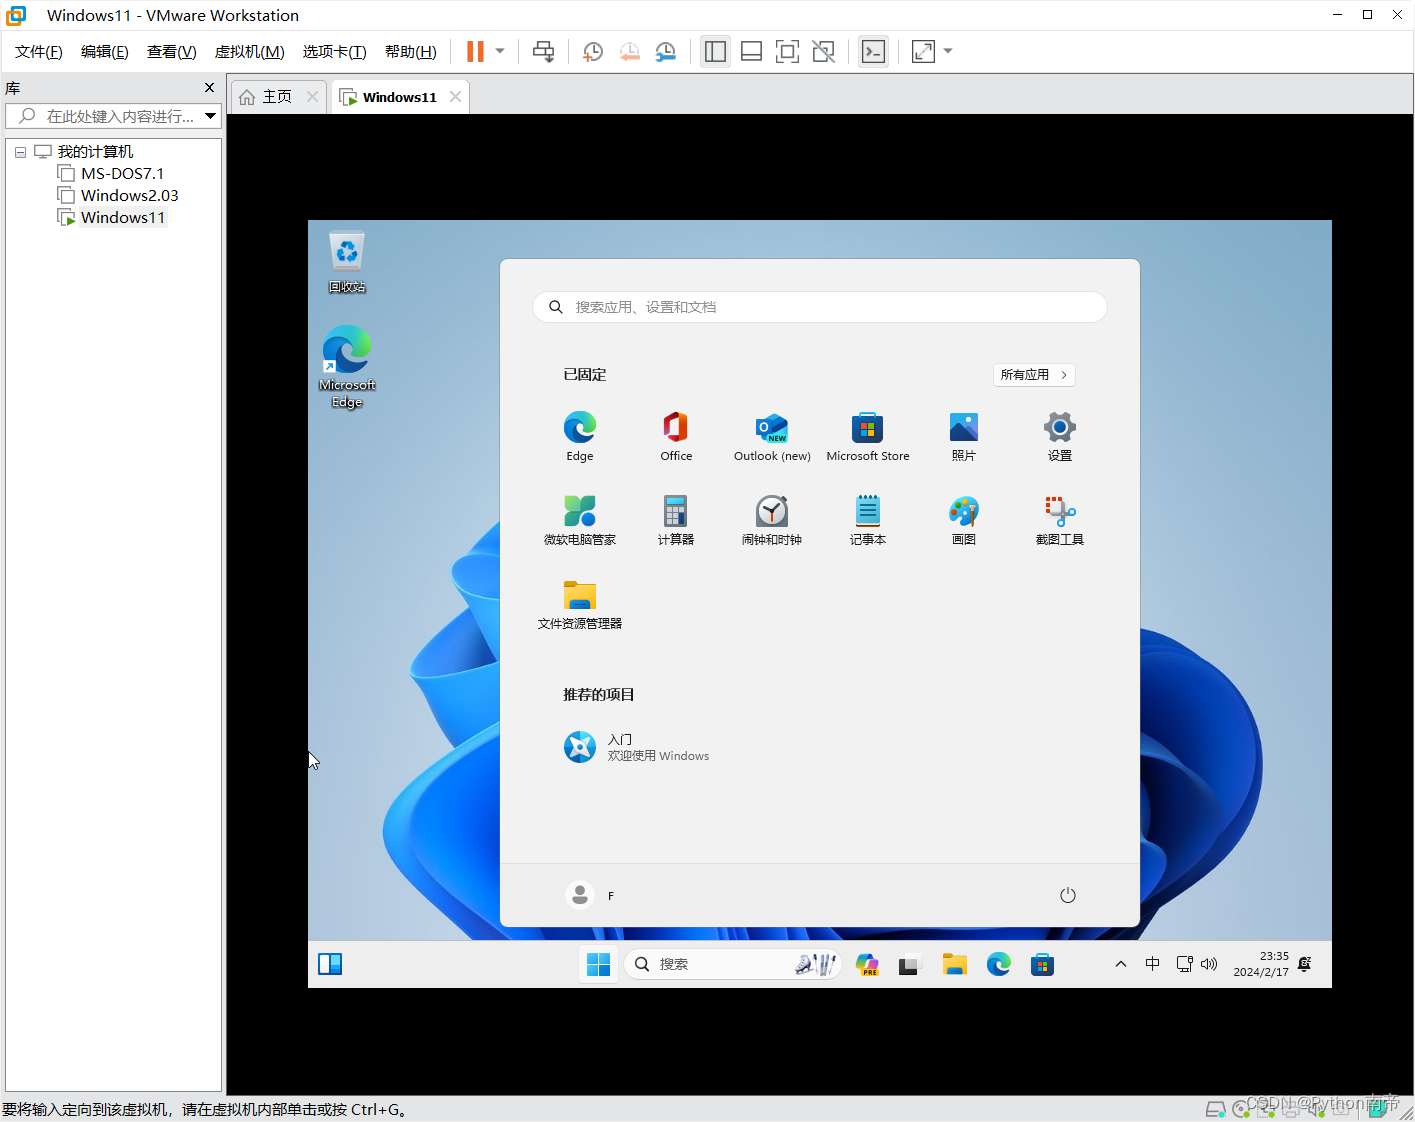Open 所有应用 all apps list
This screenshot has height=1122, width=1415.
pyautogui.click(x=1034, y=375)
